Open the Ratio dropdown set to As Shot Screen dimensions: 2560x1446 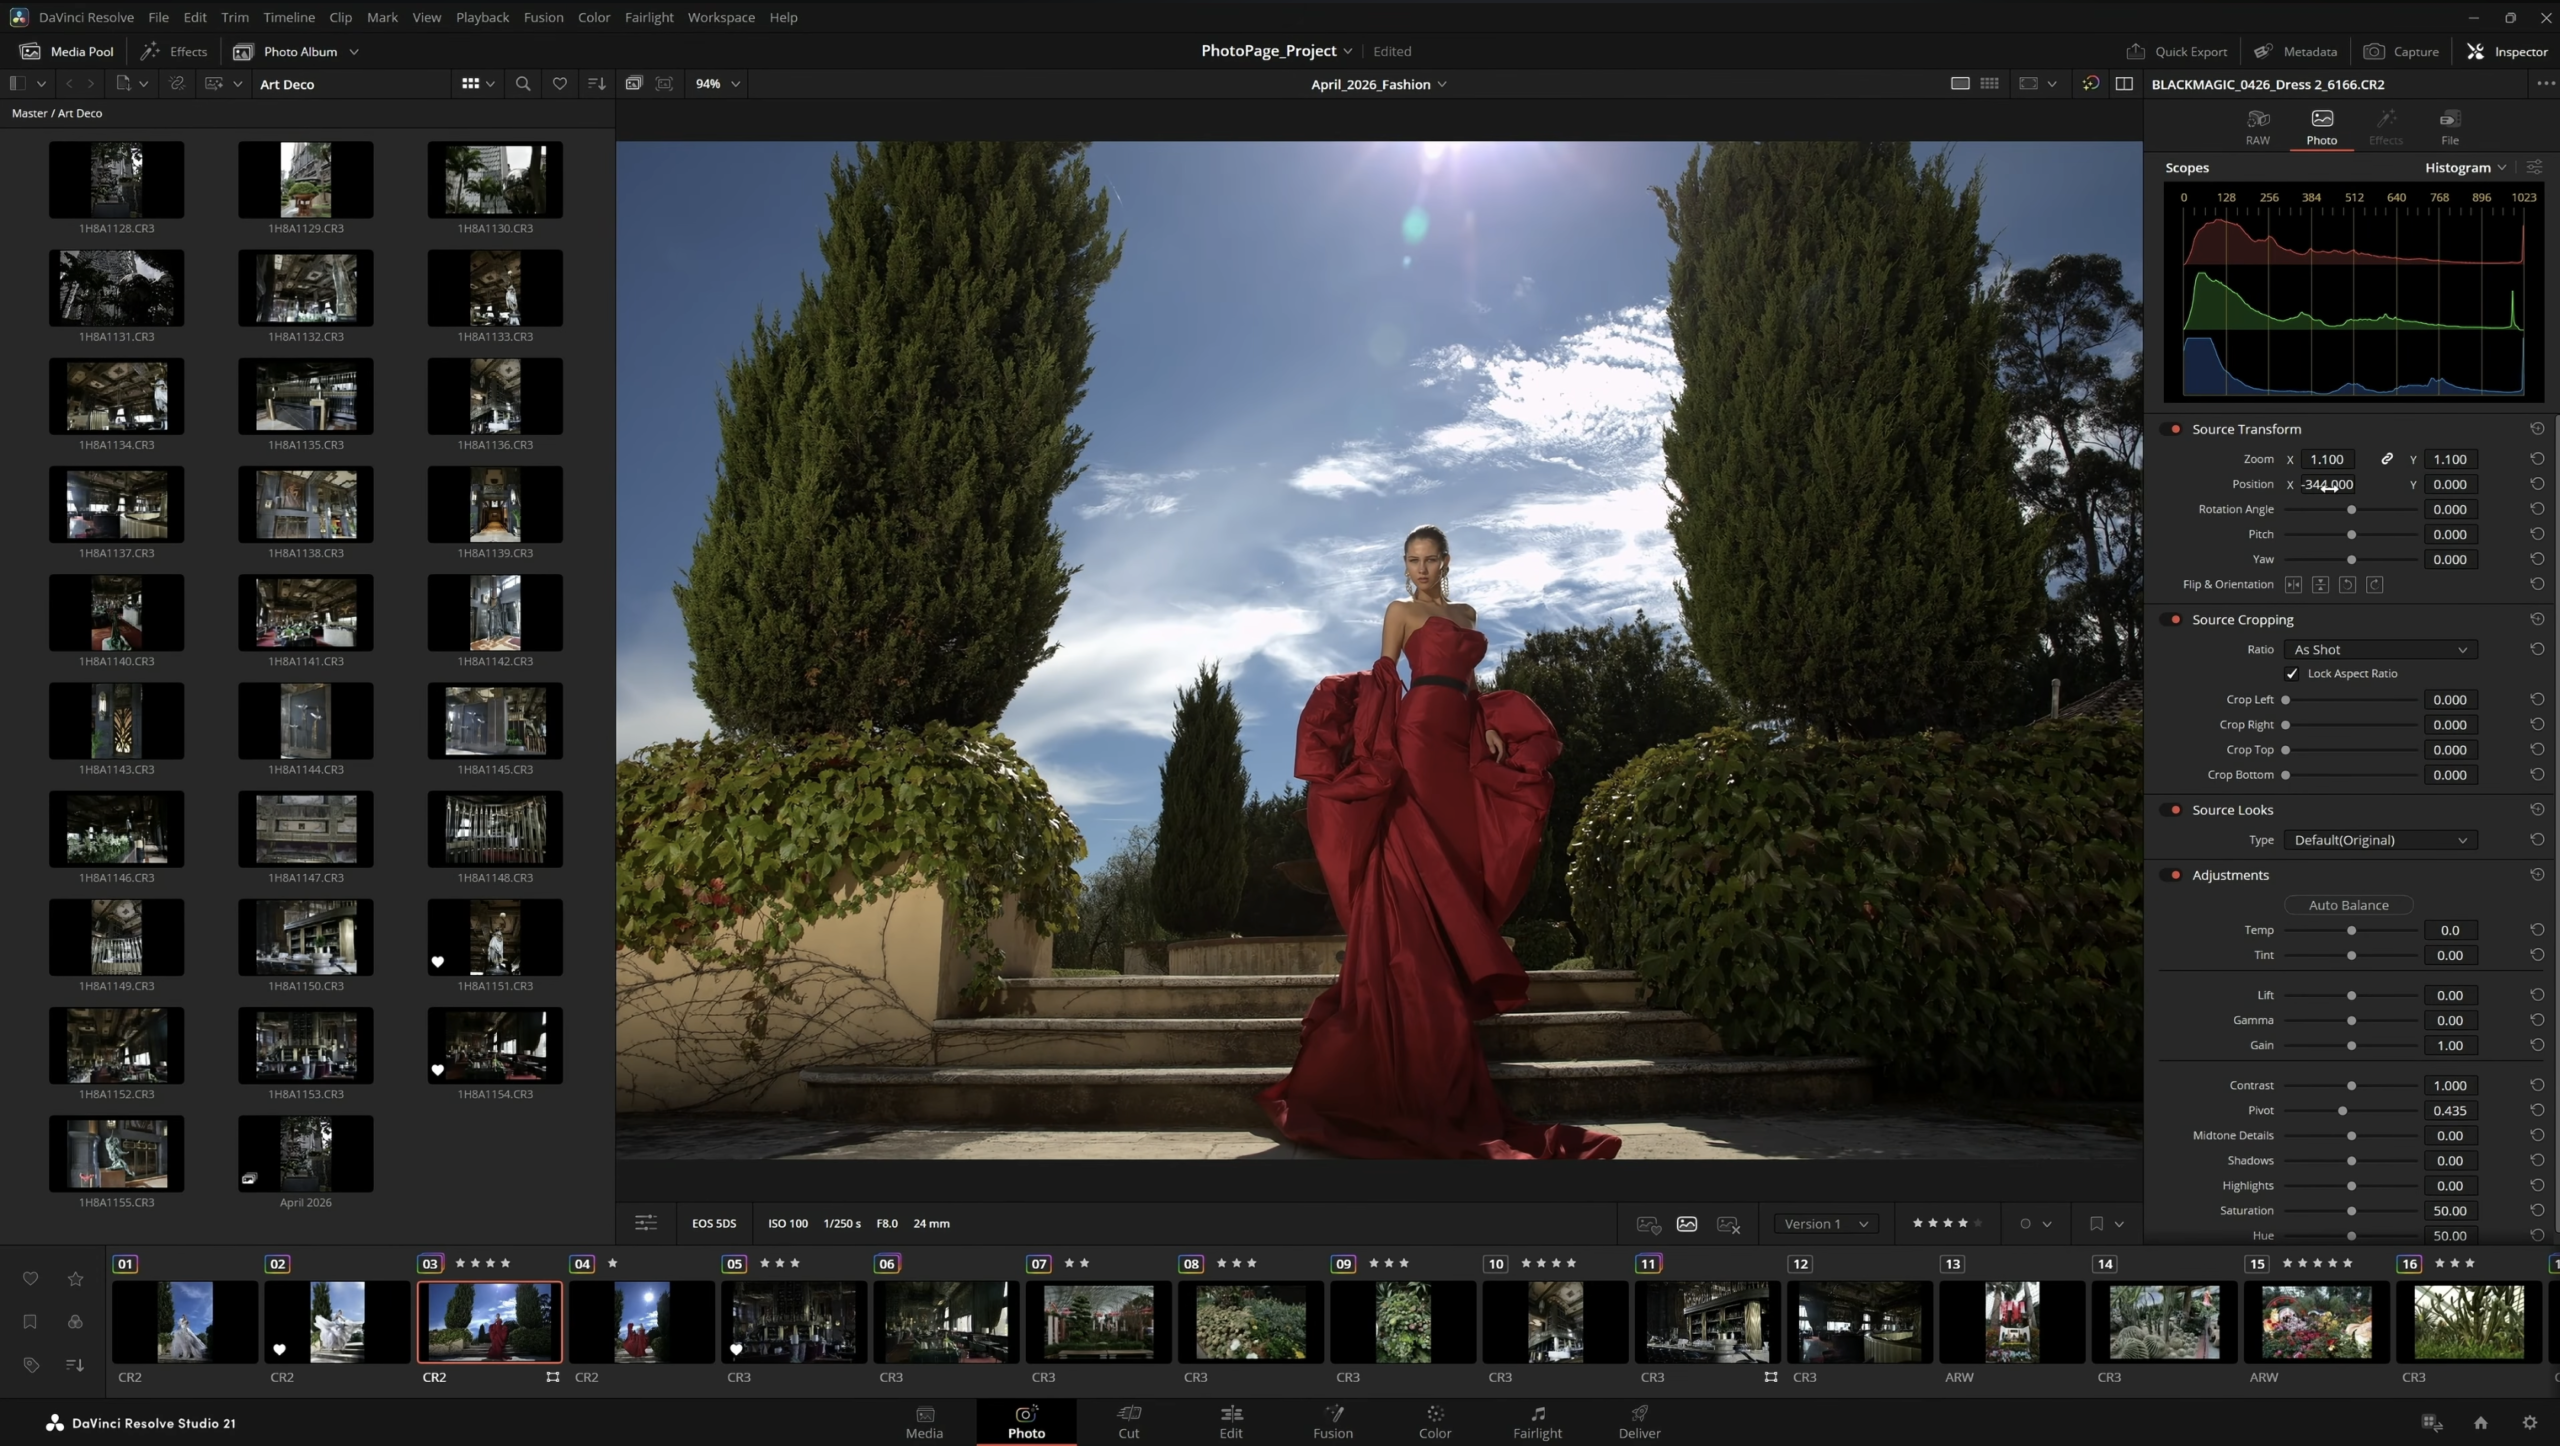tap(2380, 649)
